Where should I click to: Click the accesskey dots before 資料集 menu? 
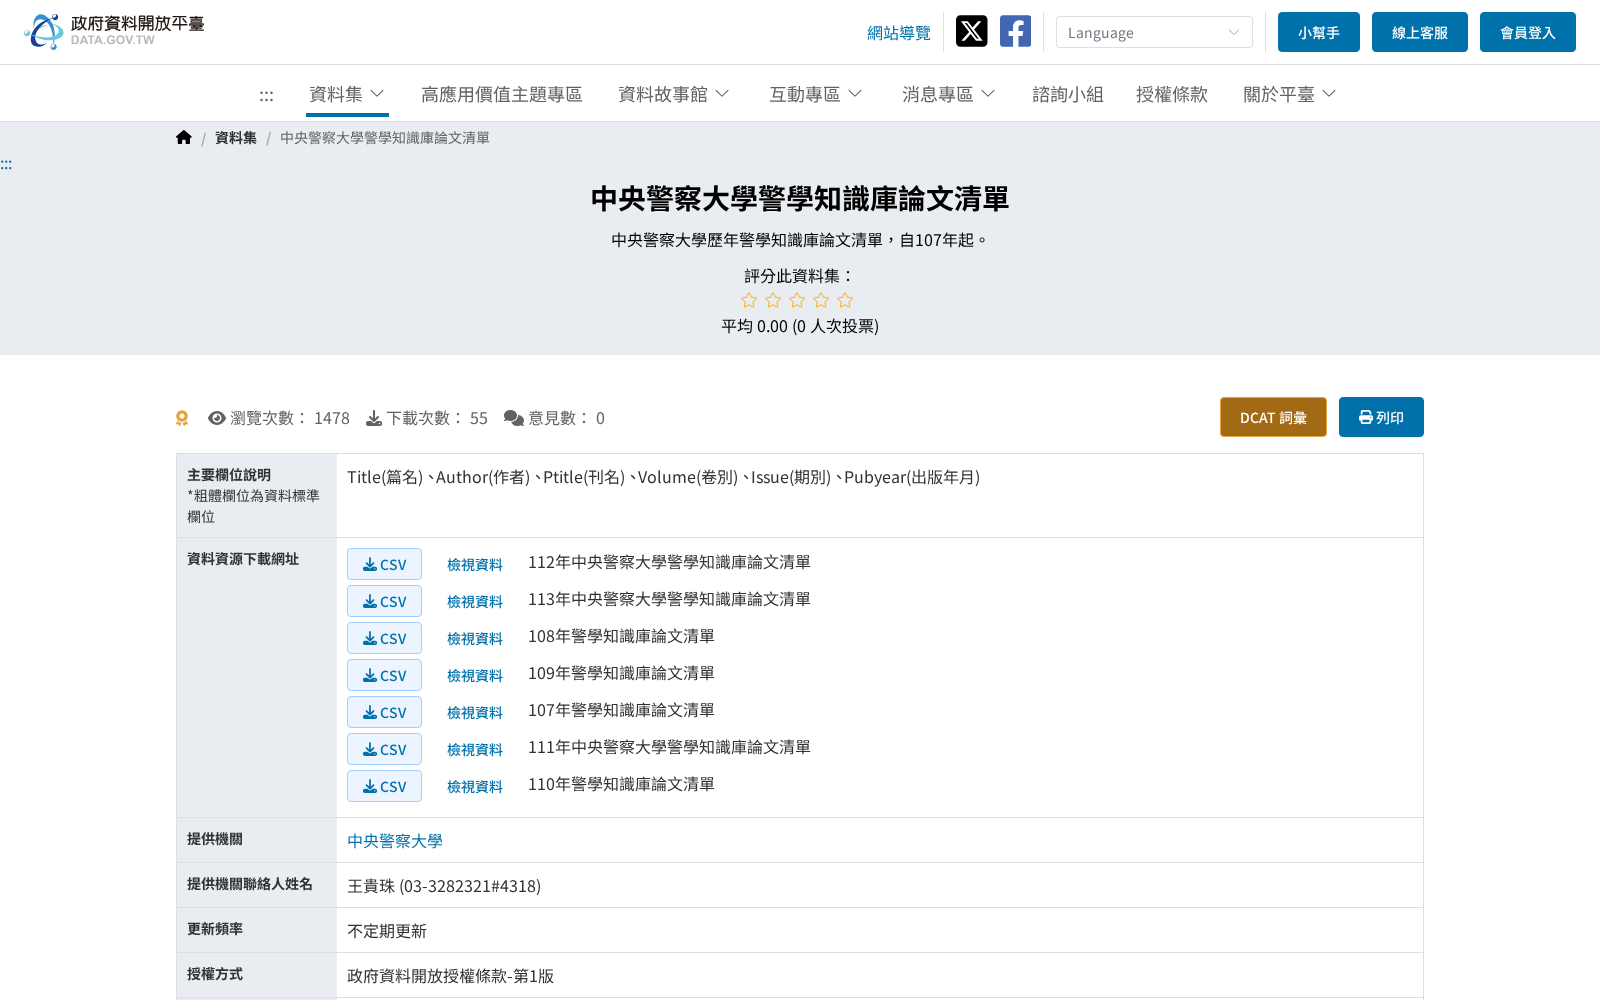click(x=266, y=96)
